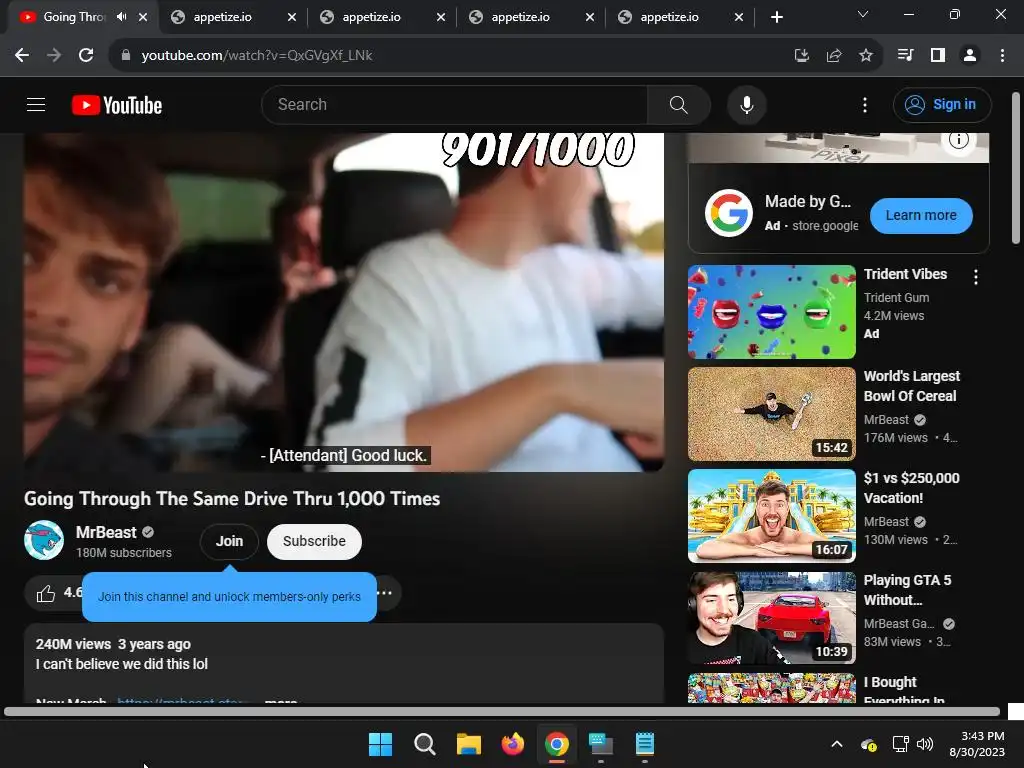The height and width of the screenshot is (768, 1024).
Task: Open a new tab
Action: coord(776,17)
